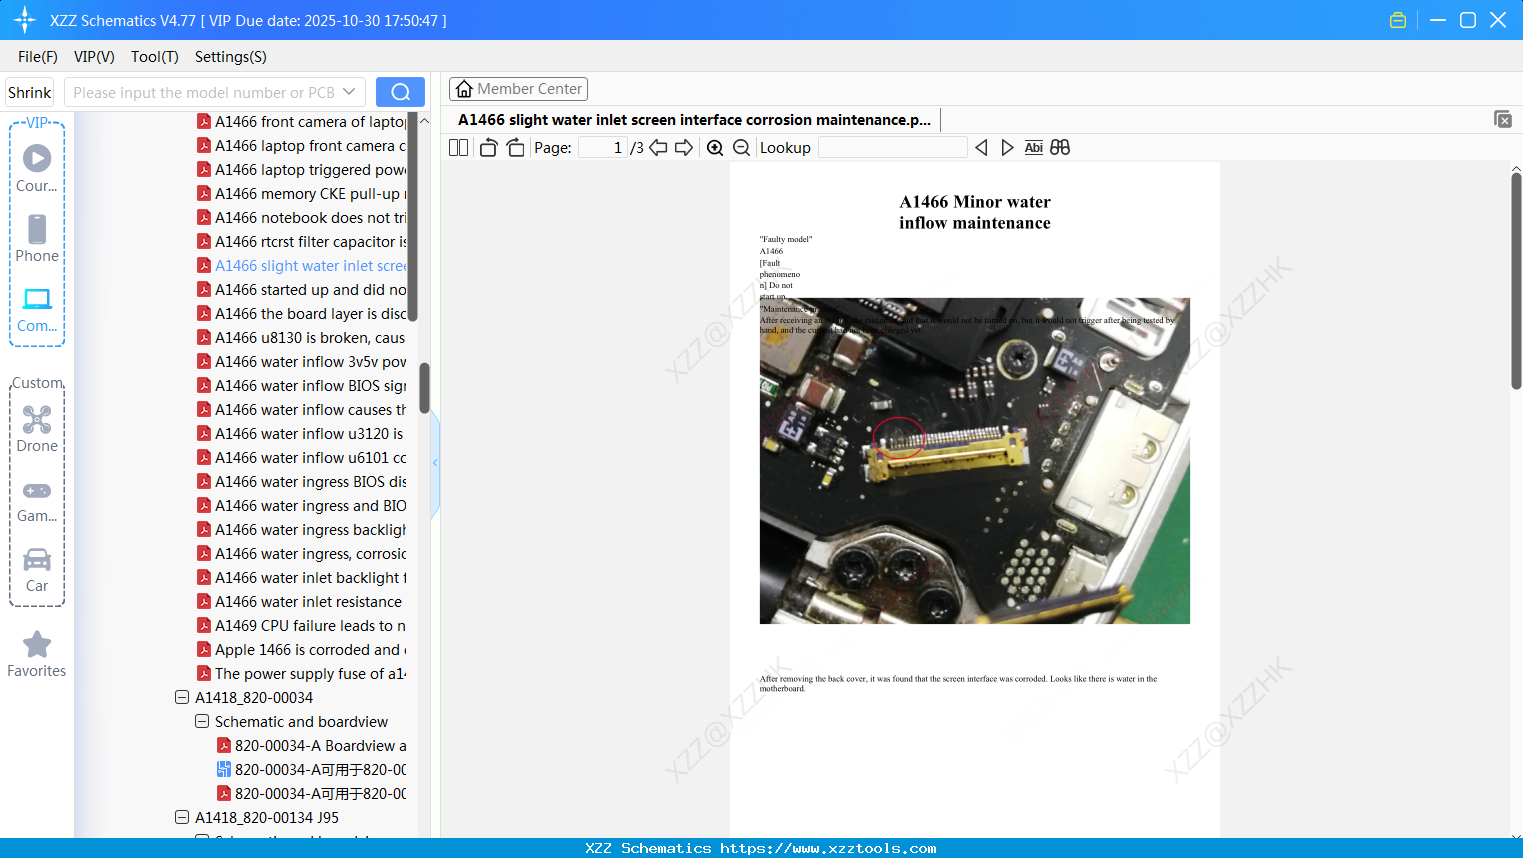Image resolution: width=1523 pixels, height=858 pixels.
Task: Collapse the side panel with the splitter arrow
Action: pos(435,463)
